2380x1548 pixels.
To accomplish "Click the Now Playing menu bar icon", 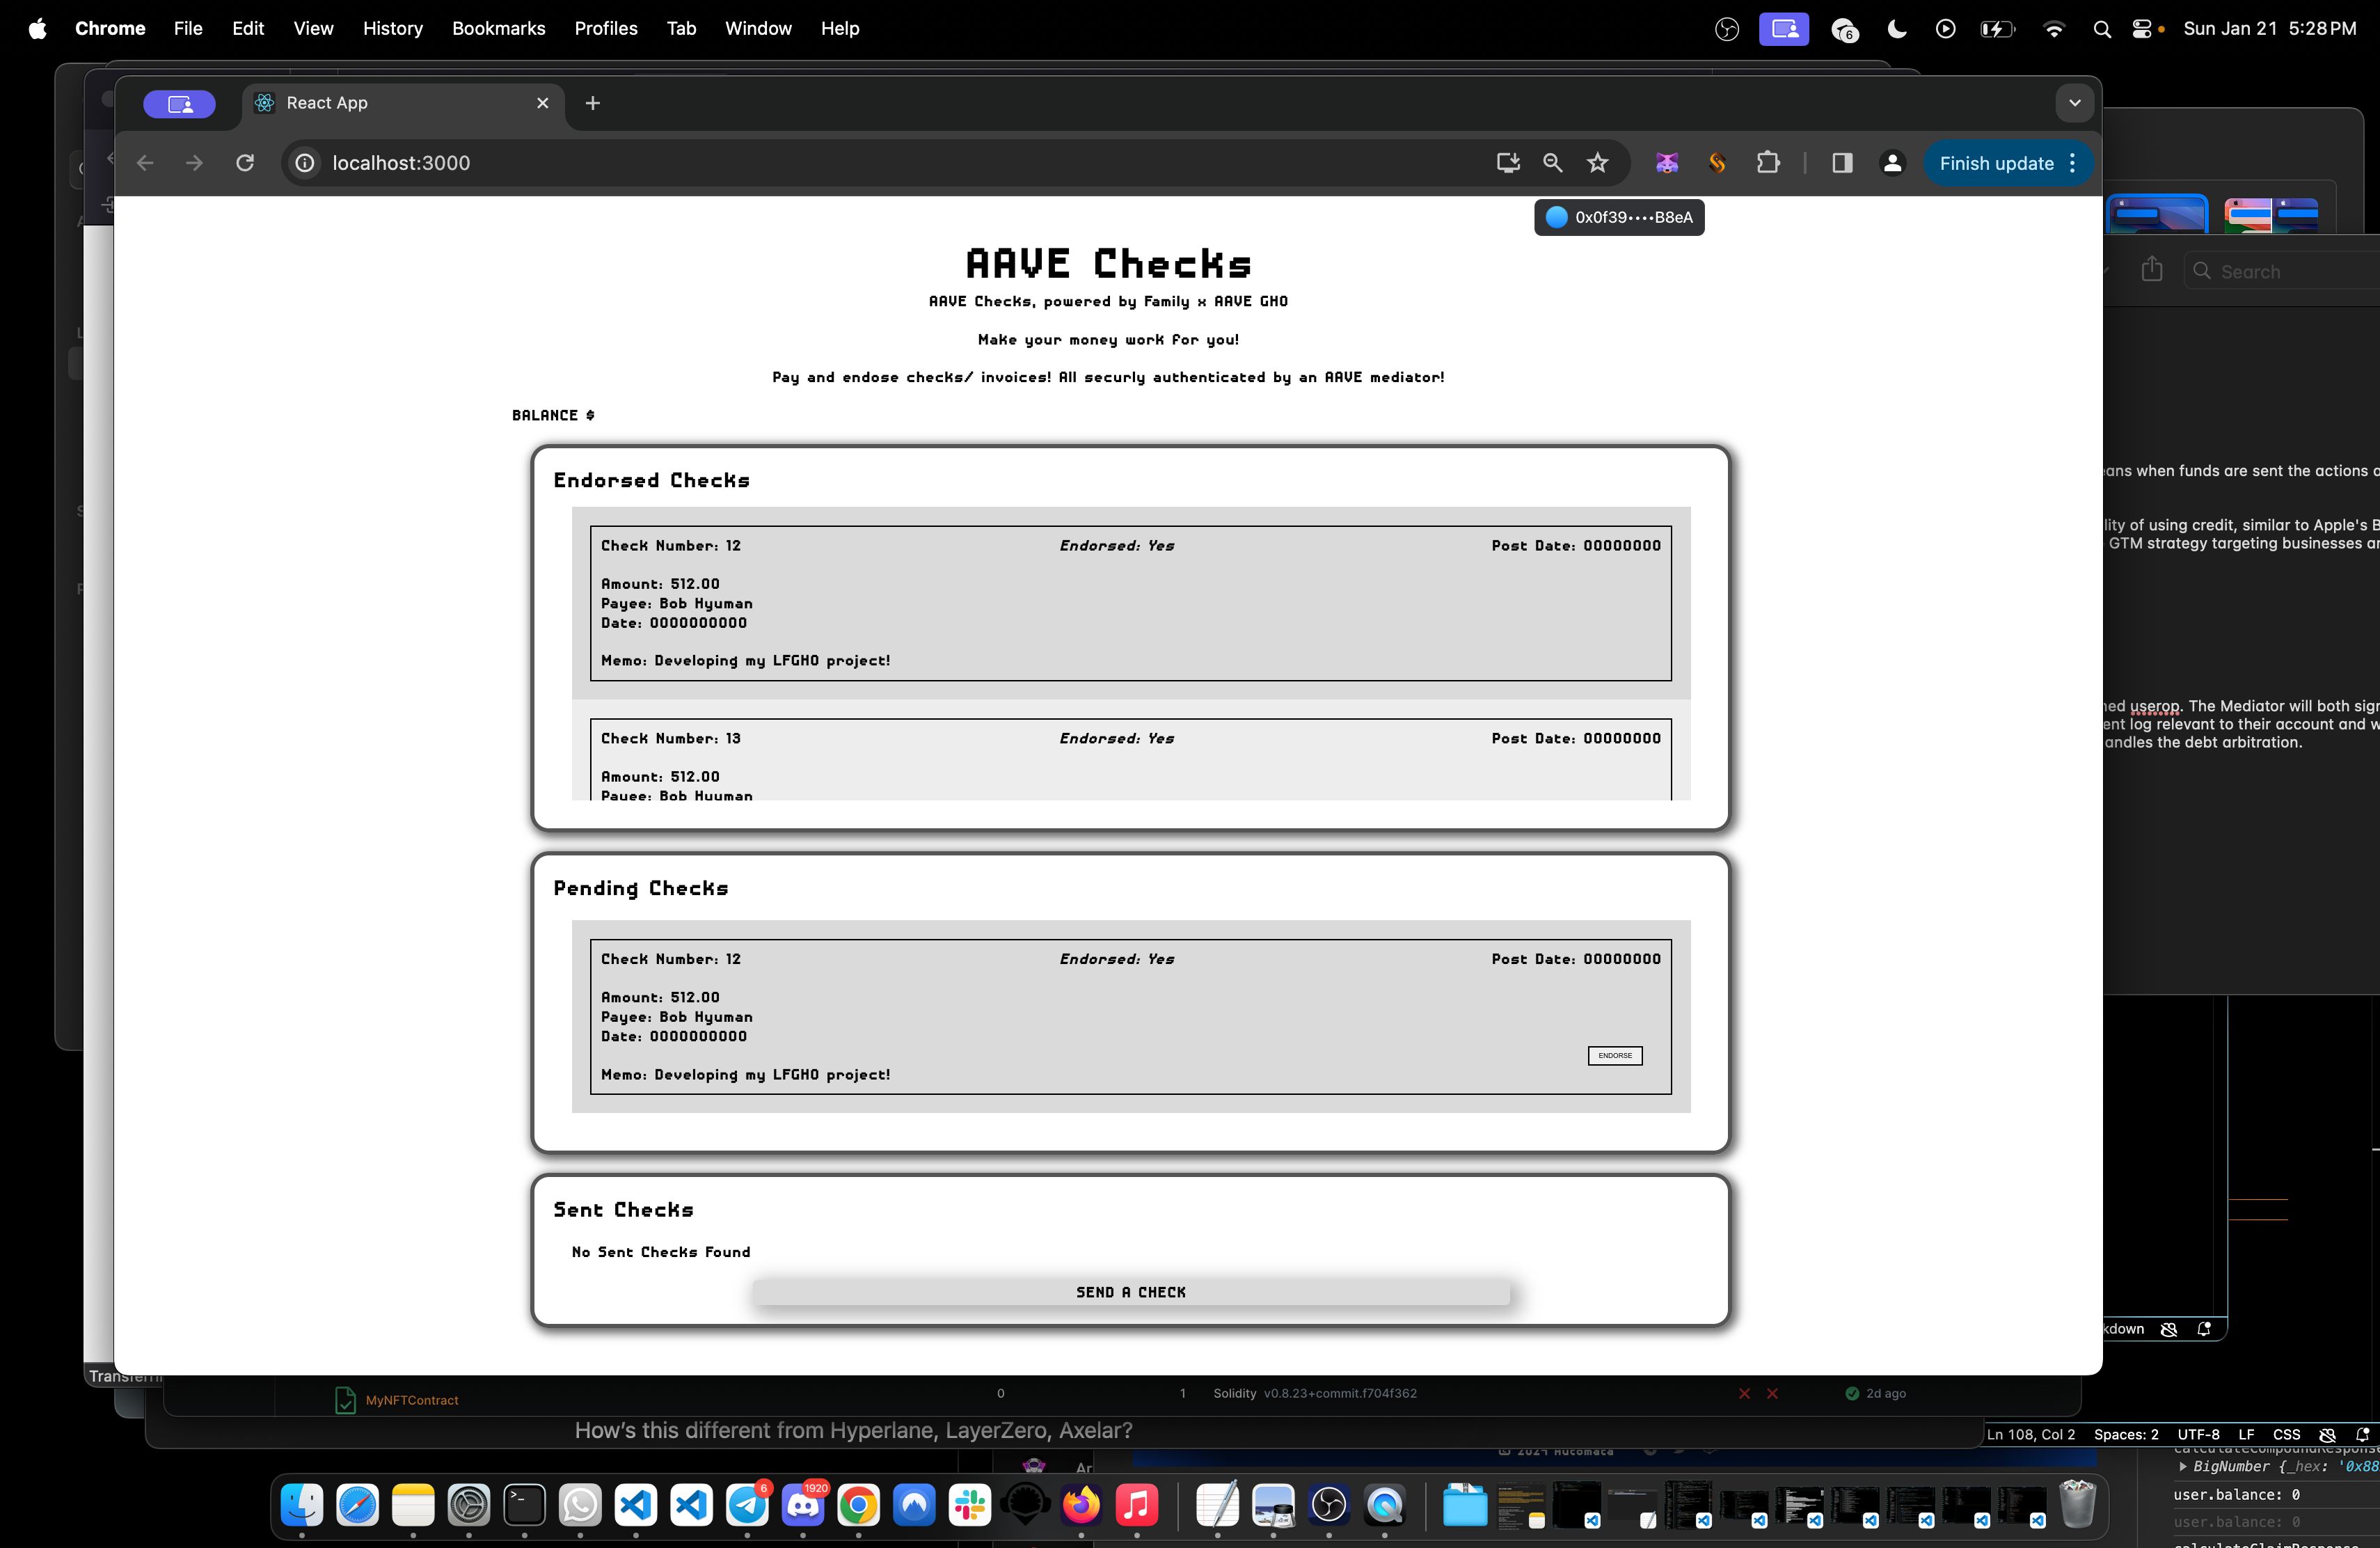I will click(1945, 29).
